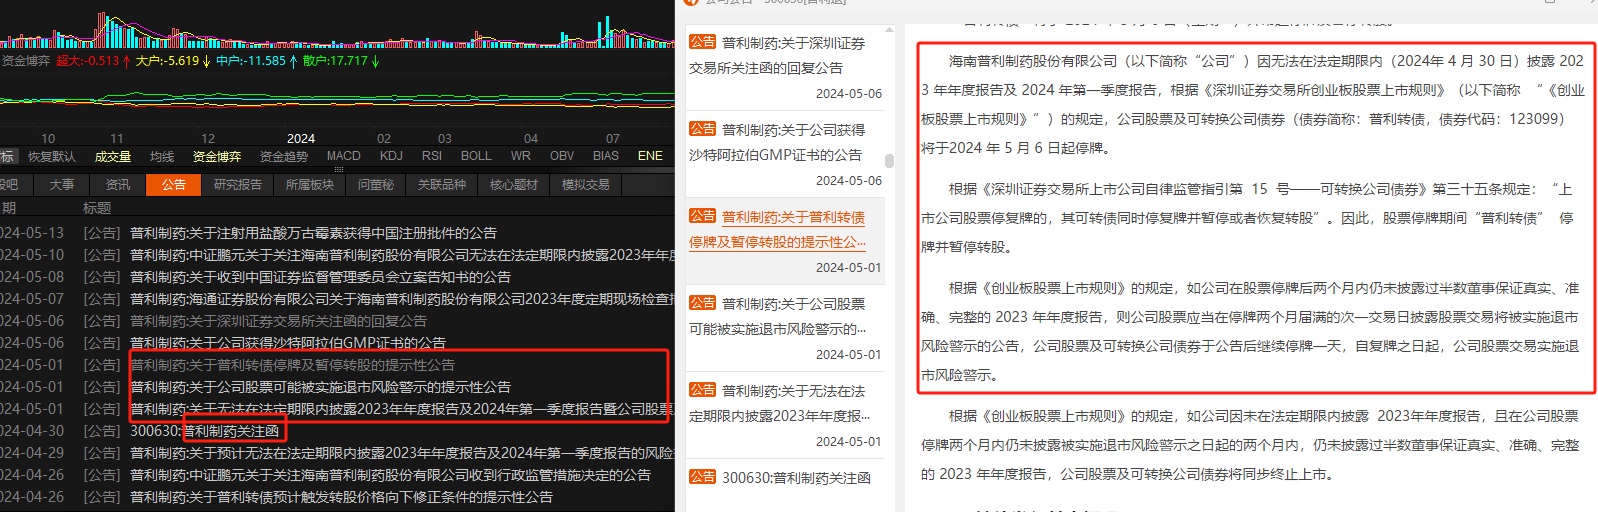Open the 模拟交易 tab
This screenshot has width=1598, height=512.
click(x=586, y=185)
